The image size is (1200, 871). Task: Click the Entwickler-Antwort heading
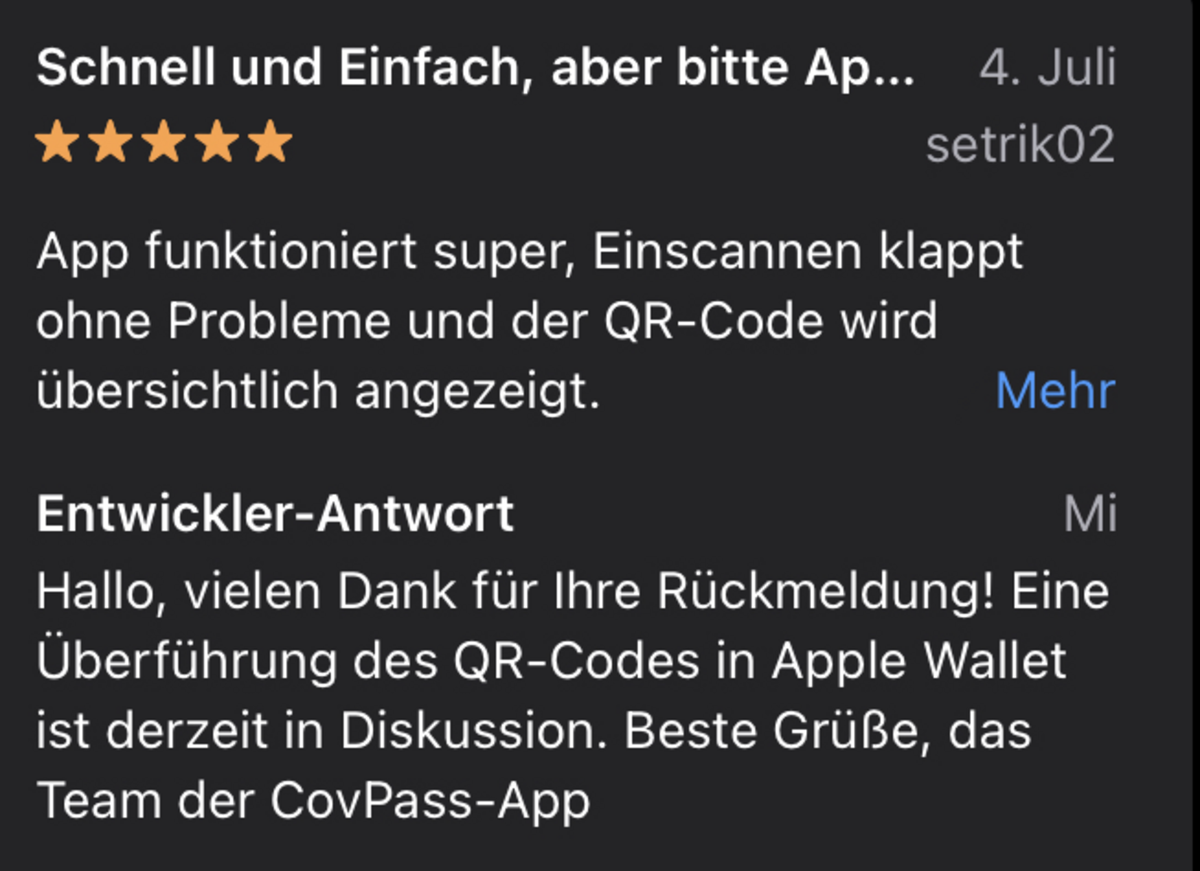(x=275, y=514)
